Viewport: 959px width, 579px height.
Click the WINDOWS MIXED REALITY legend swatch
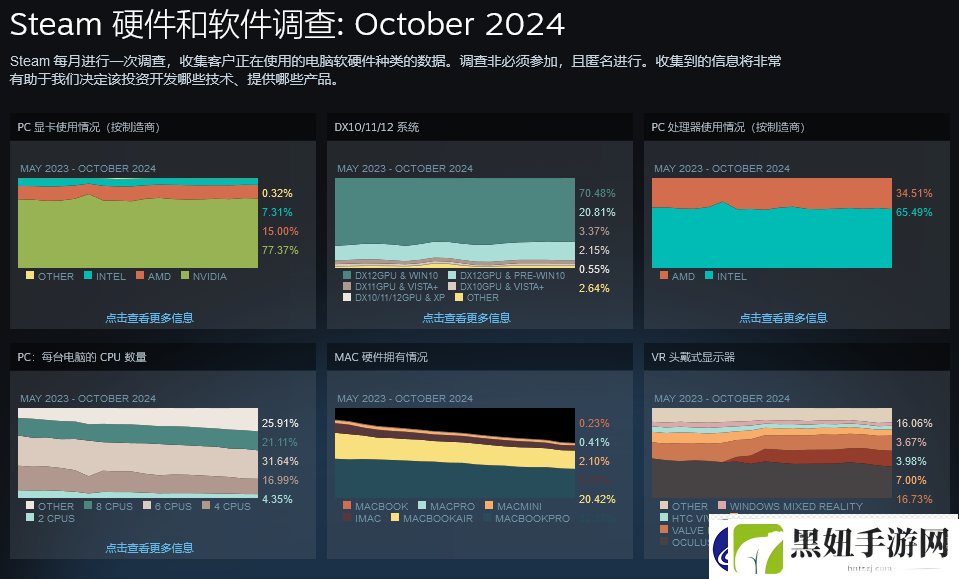pos(722,505)
